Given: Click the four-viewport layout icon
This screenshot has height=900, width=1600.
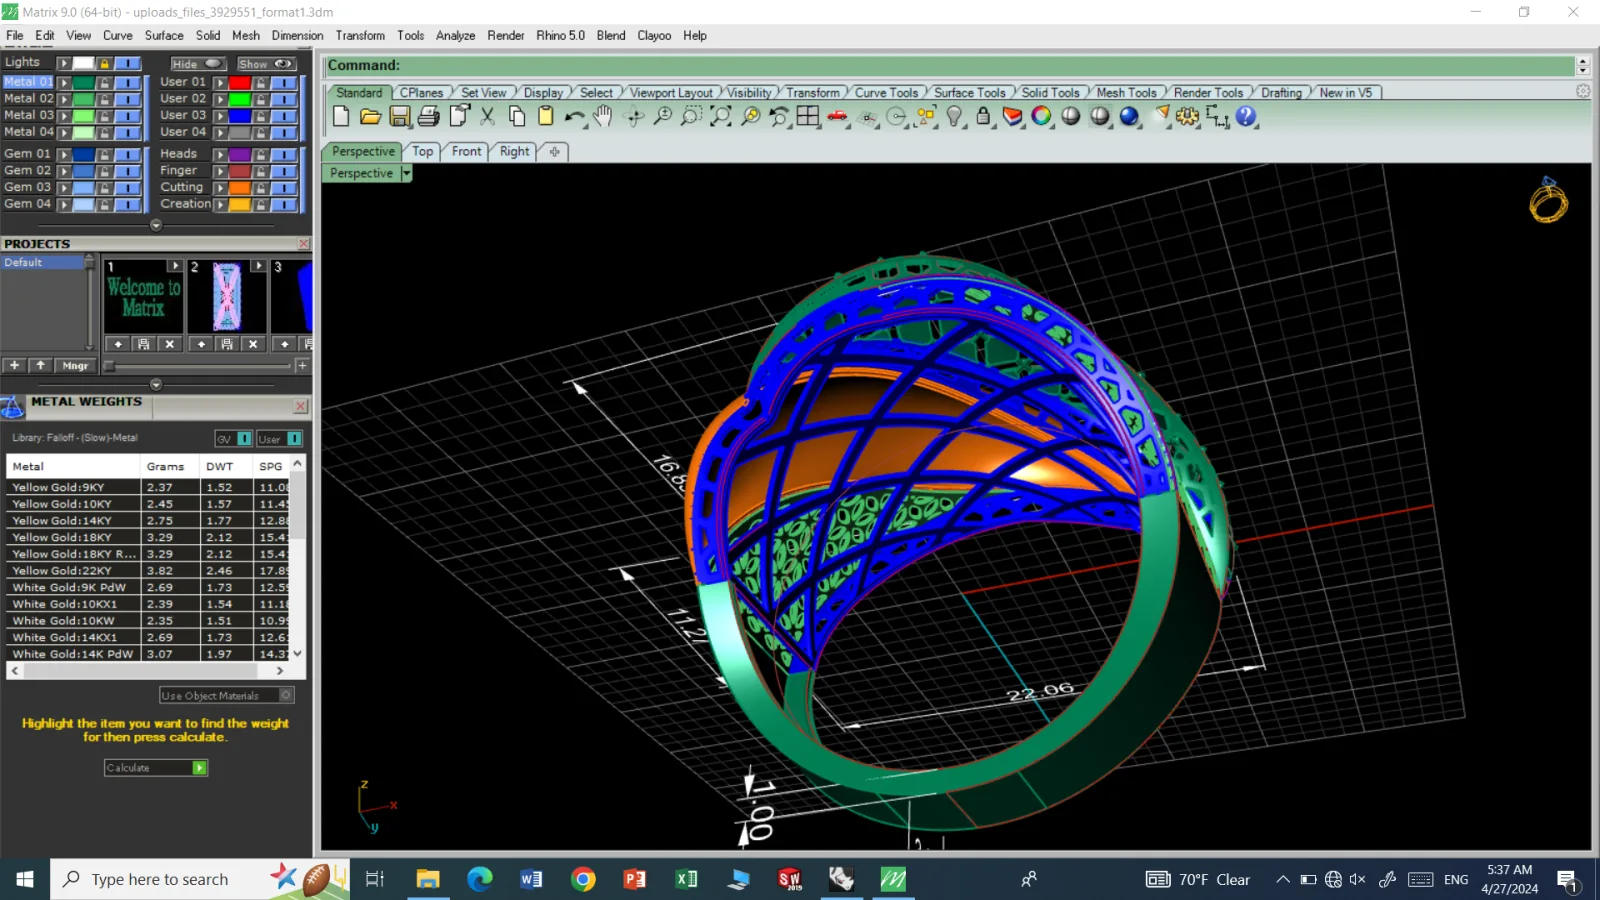Looking at the screenshot, I should [x=808, y=116].
